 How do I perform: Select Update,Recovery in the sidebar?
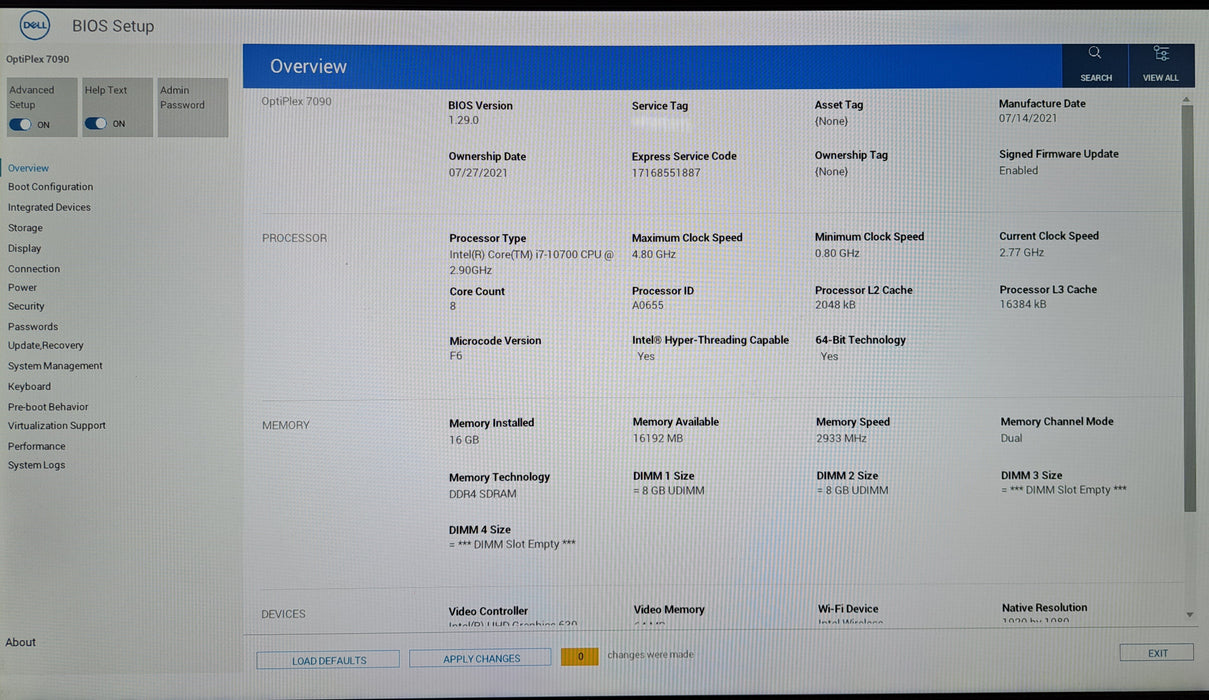[46, 345]
